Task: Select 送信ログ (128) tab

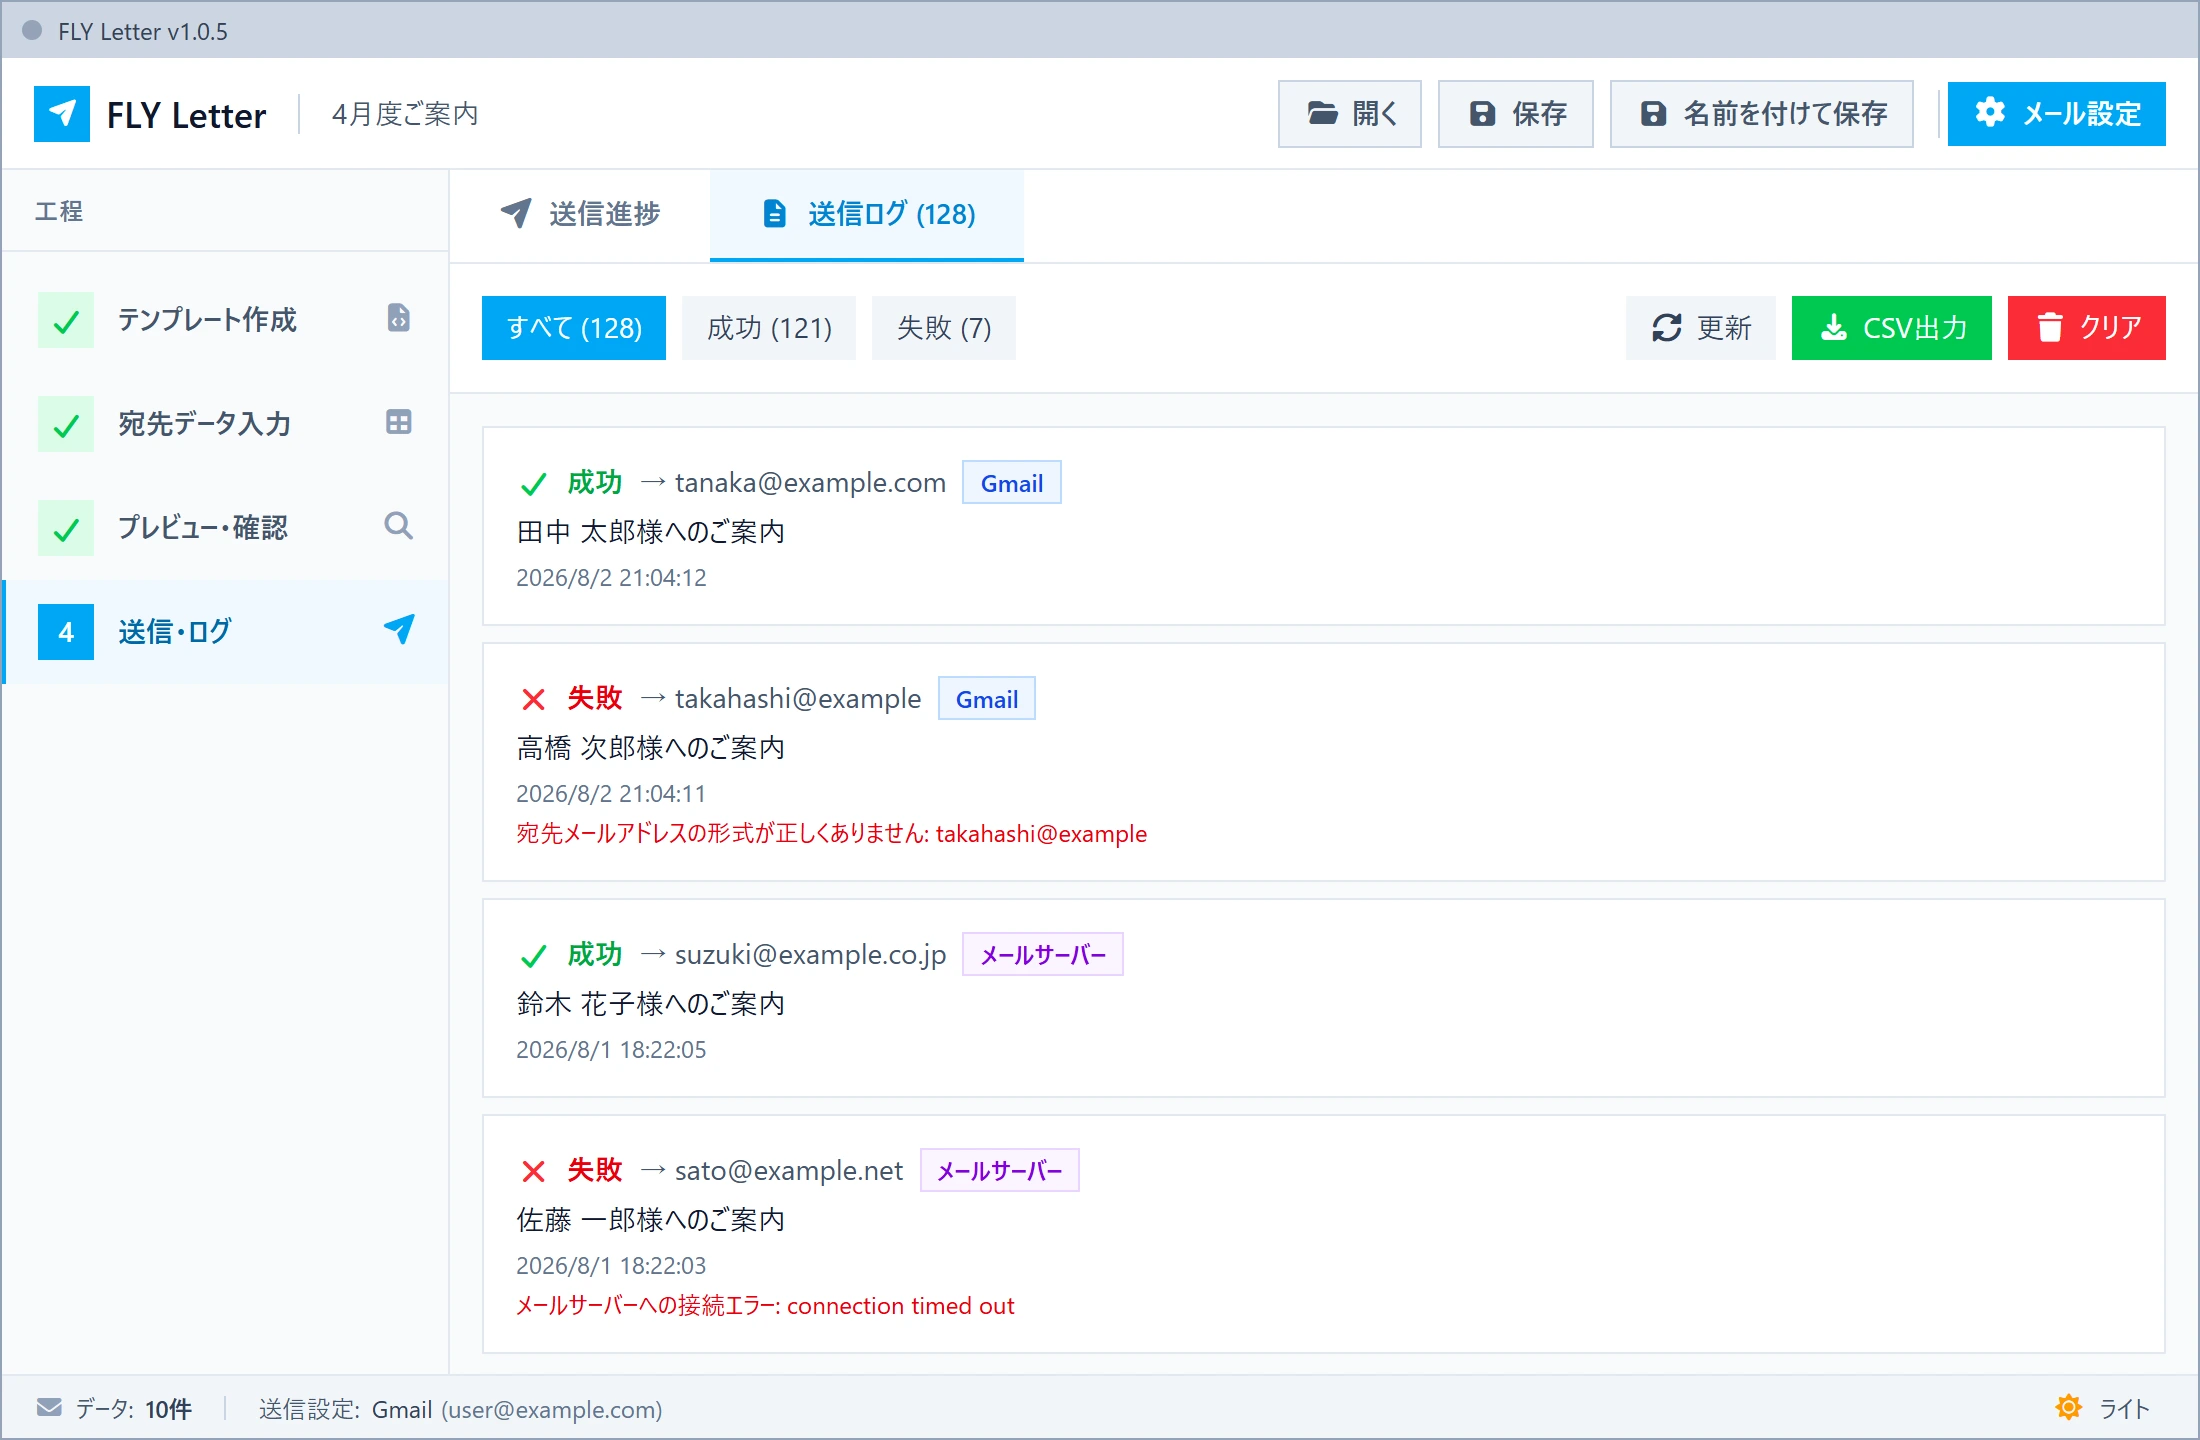Action: coord(867,214)
